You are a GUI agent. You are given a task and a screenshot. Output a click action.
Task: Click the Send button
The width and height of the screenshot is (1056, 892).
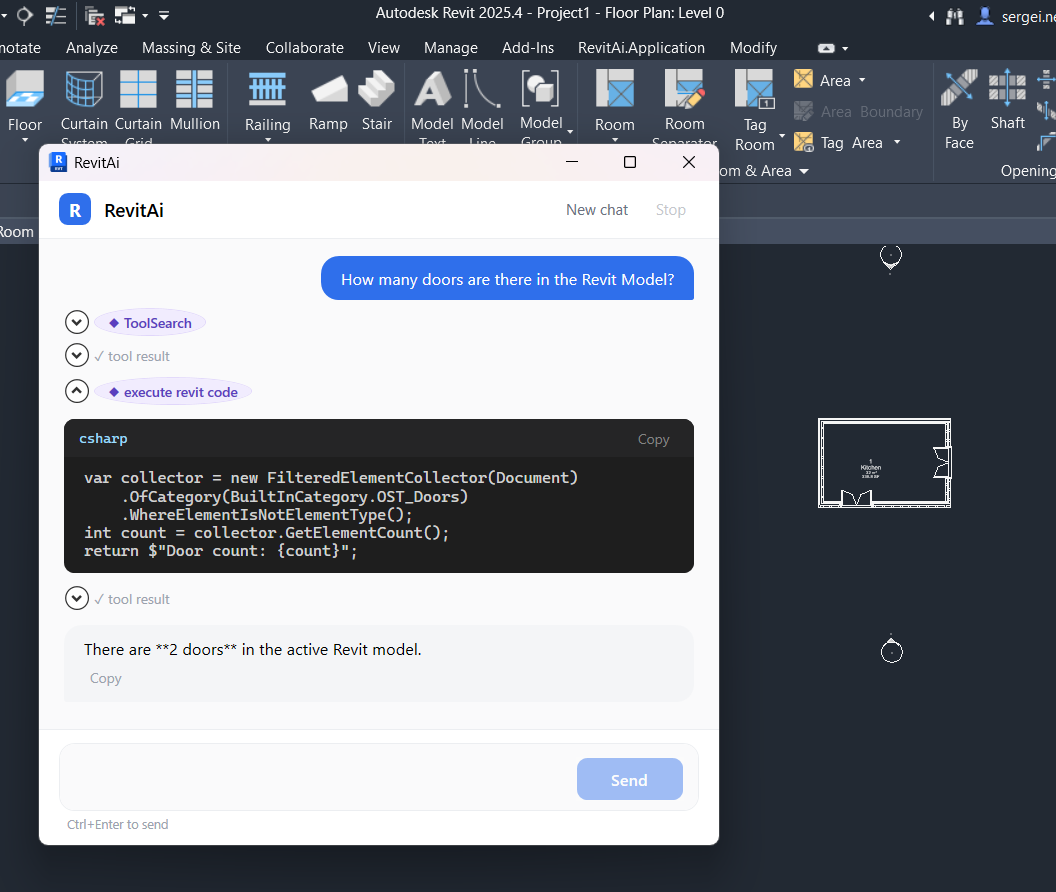click(x=630, y=779)
